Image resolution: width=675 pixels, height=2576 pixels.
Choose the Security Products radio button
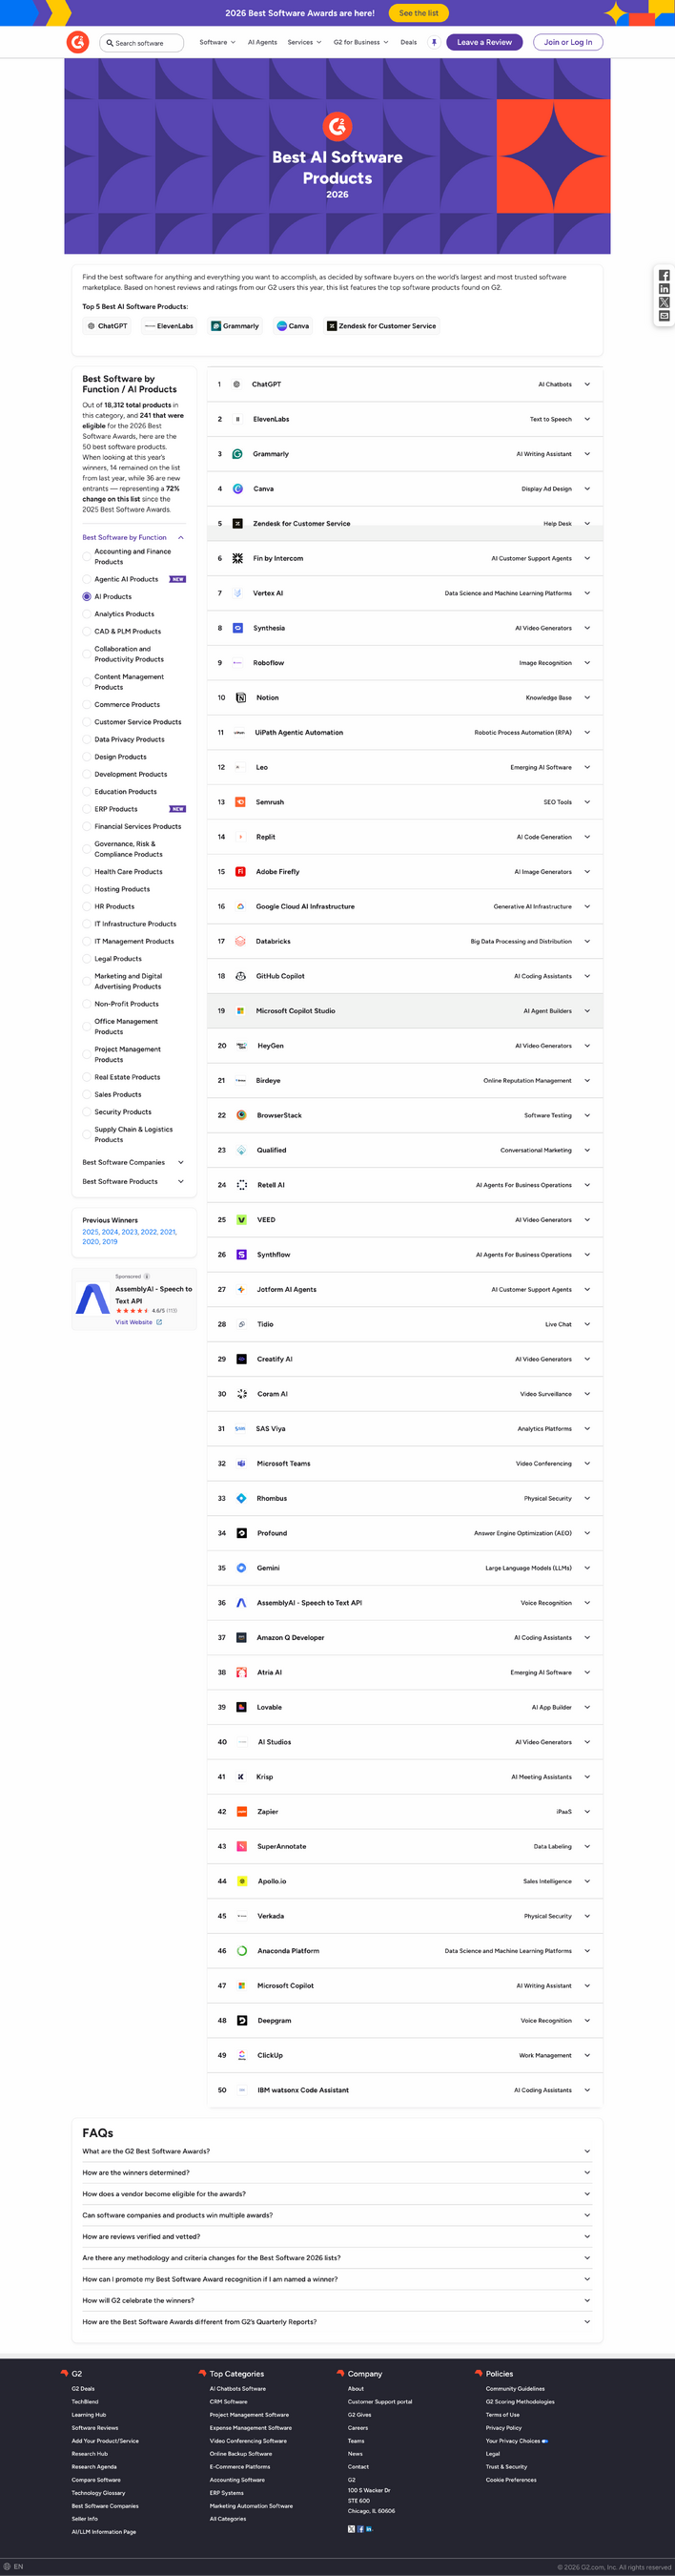click(87, 1112)
